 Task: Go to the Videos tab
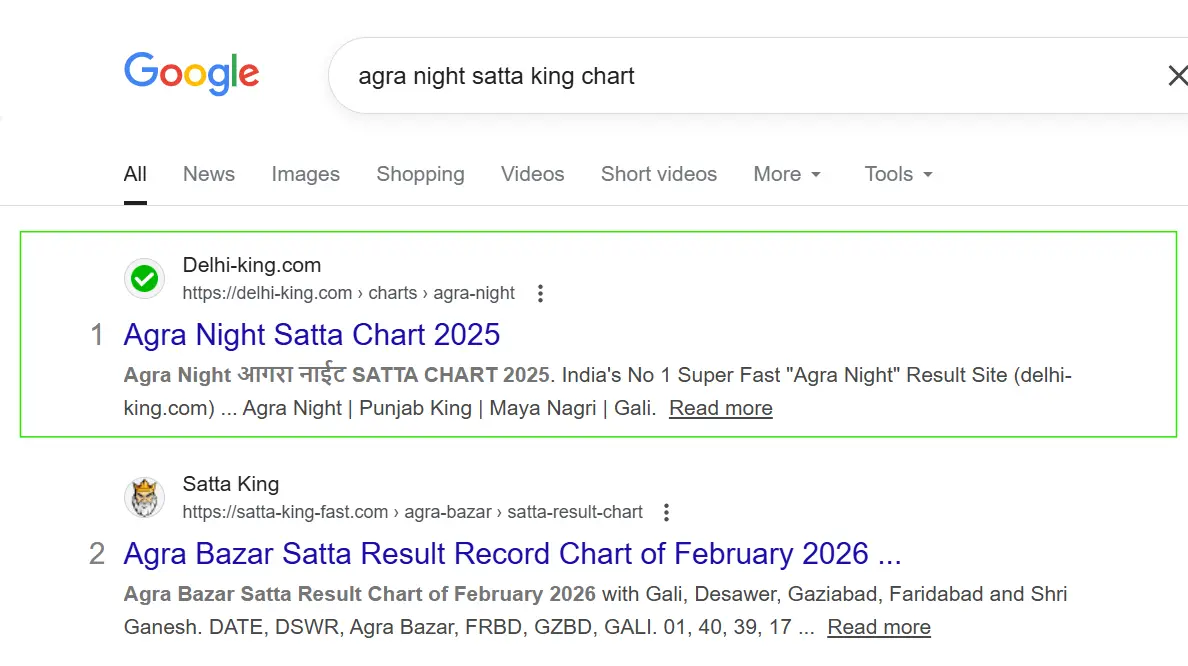(x=532, y=174)
